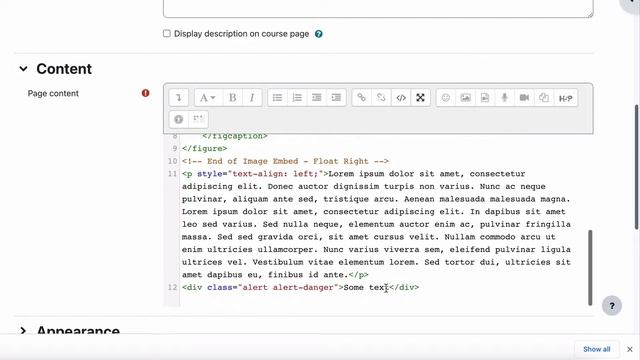This screenshot has height=360, width=640.
Task: Expand the Appearance section
Action: coord(23,331)
